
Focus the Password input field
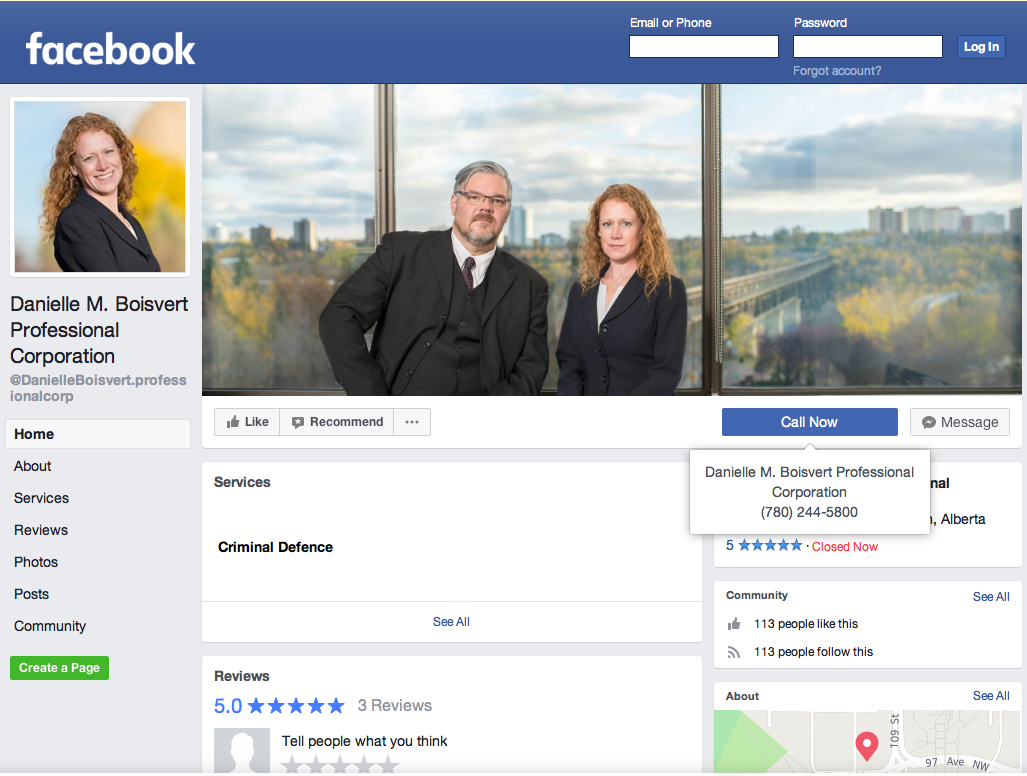(x=867, y=47)
